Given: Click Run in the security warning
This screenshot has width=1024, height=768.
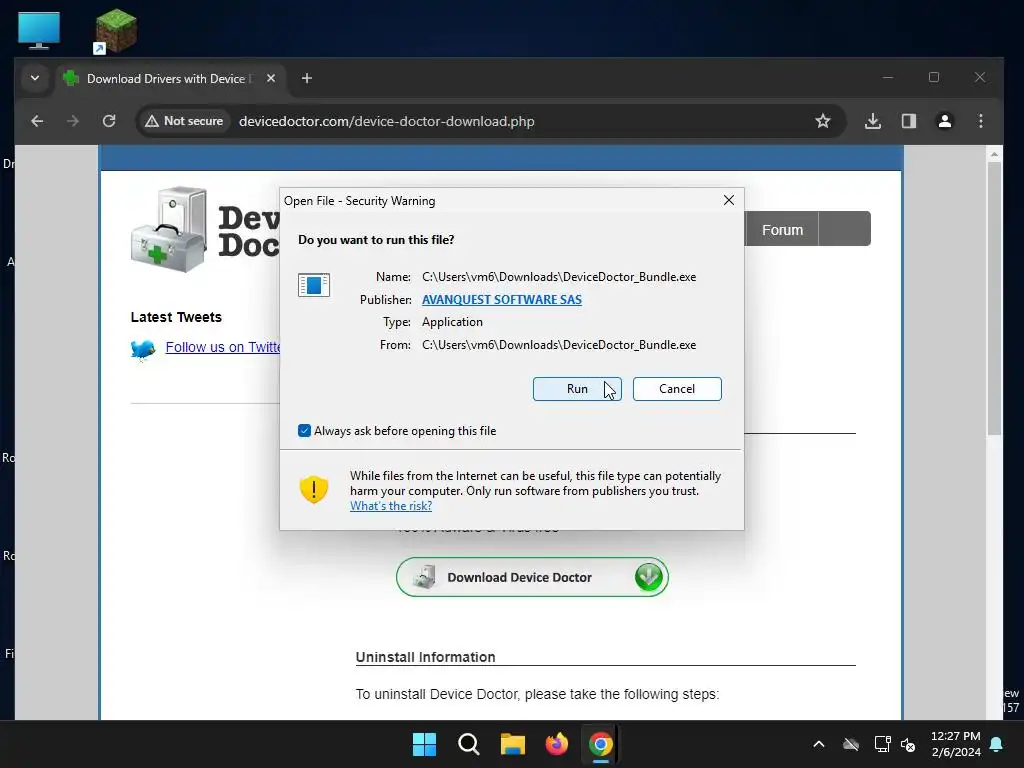Looking at the screenshot, I should [577, 389].
